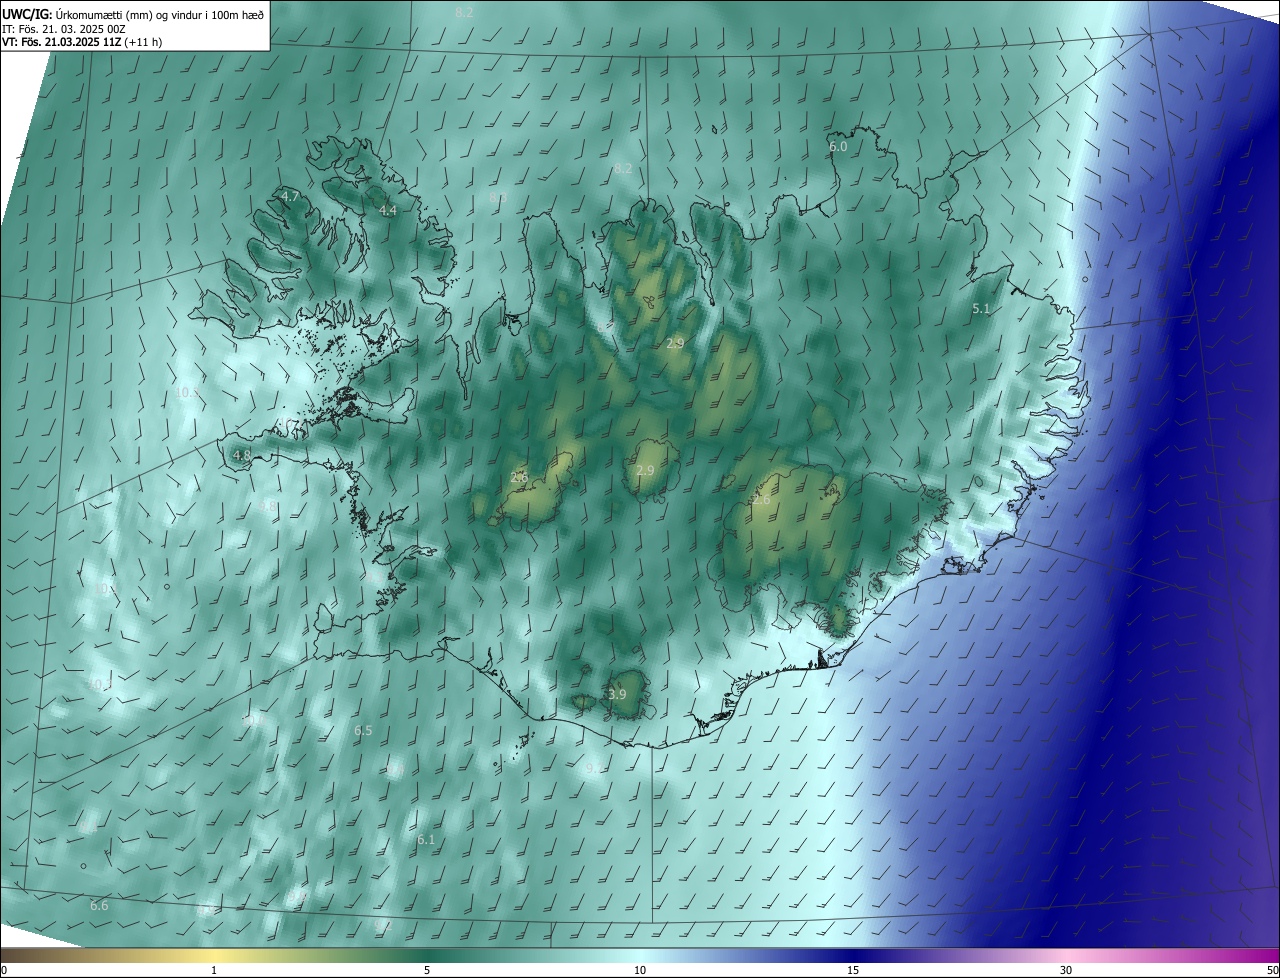This screenshot has width=1280, height=978.
Task: Click the colorbar tick label 30
Action: [x=1066, y=971]
